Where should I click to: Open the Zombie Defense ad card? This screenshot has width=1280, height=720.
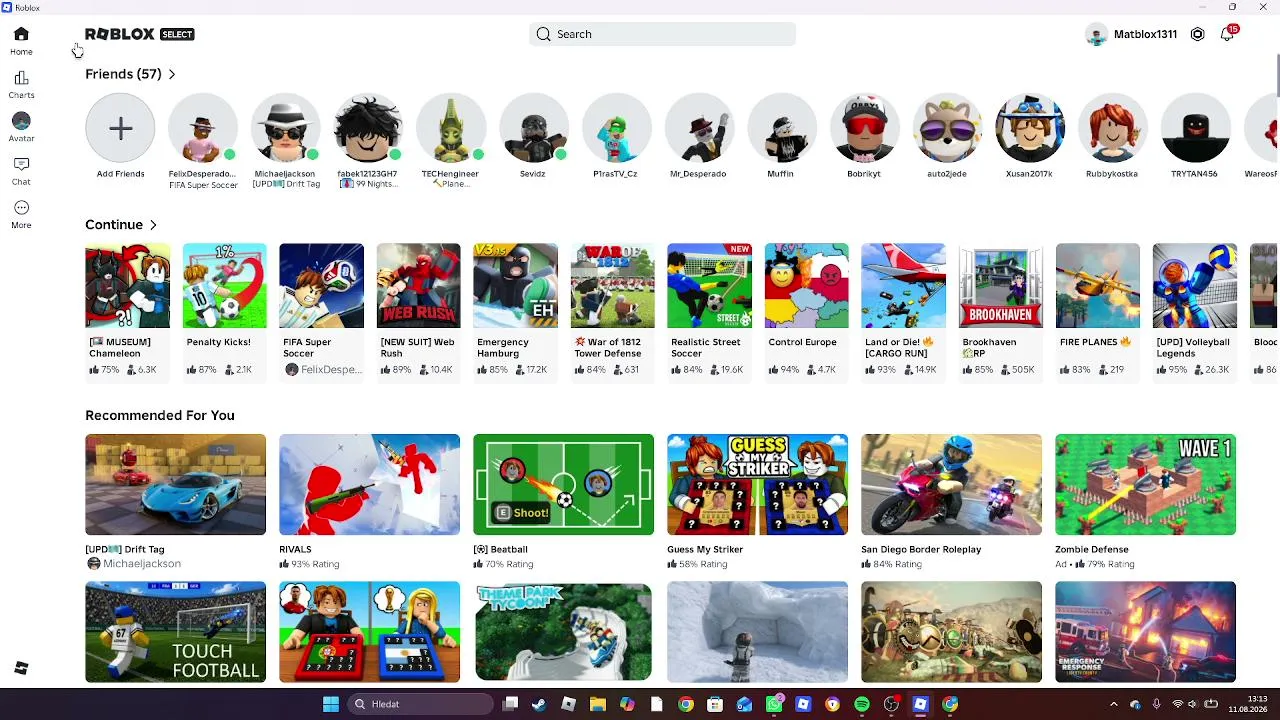coord(1145,485)
